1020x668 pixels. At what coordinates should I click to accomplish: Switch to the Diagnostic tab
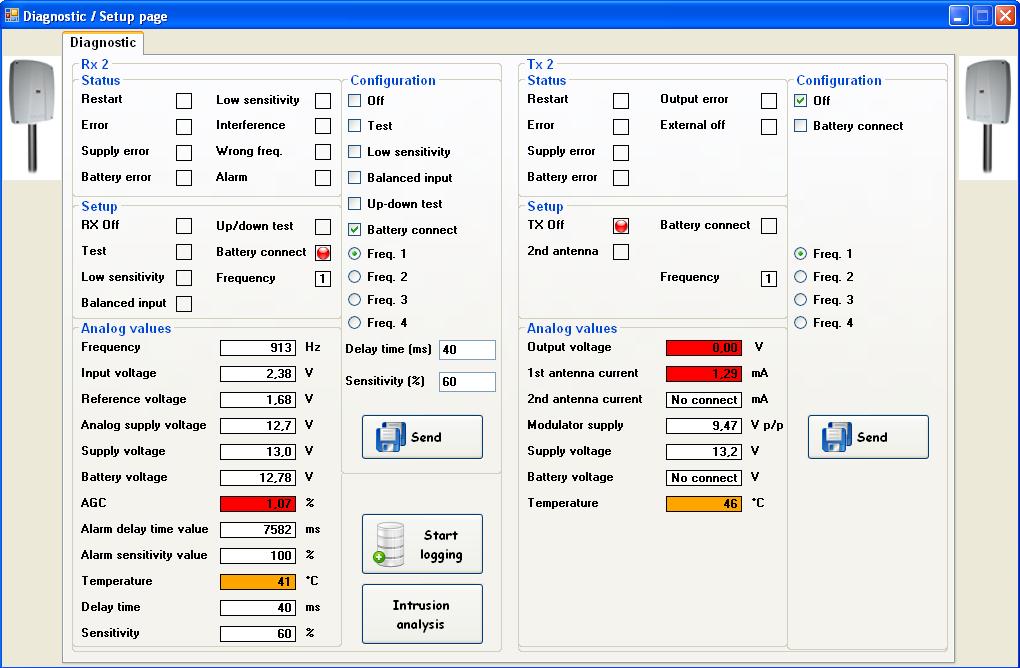(x=103, y=43)
